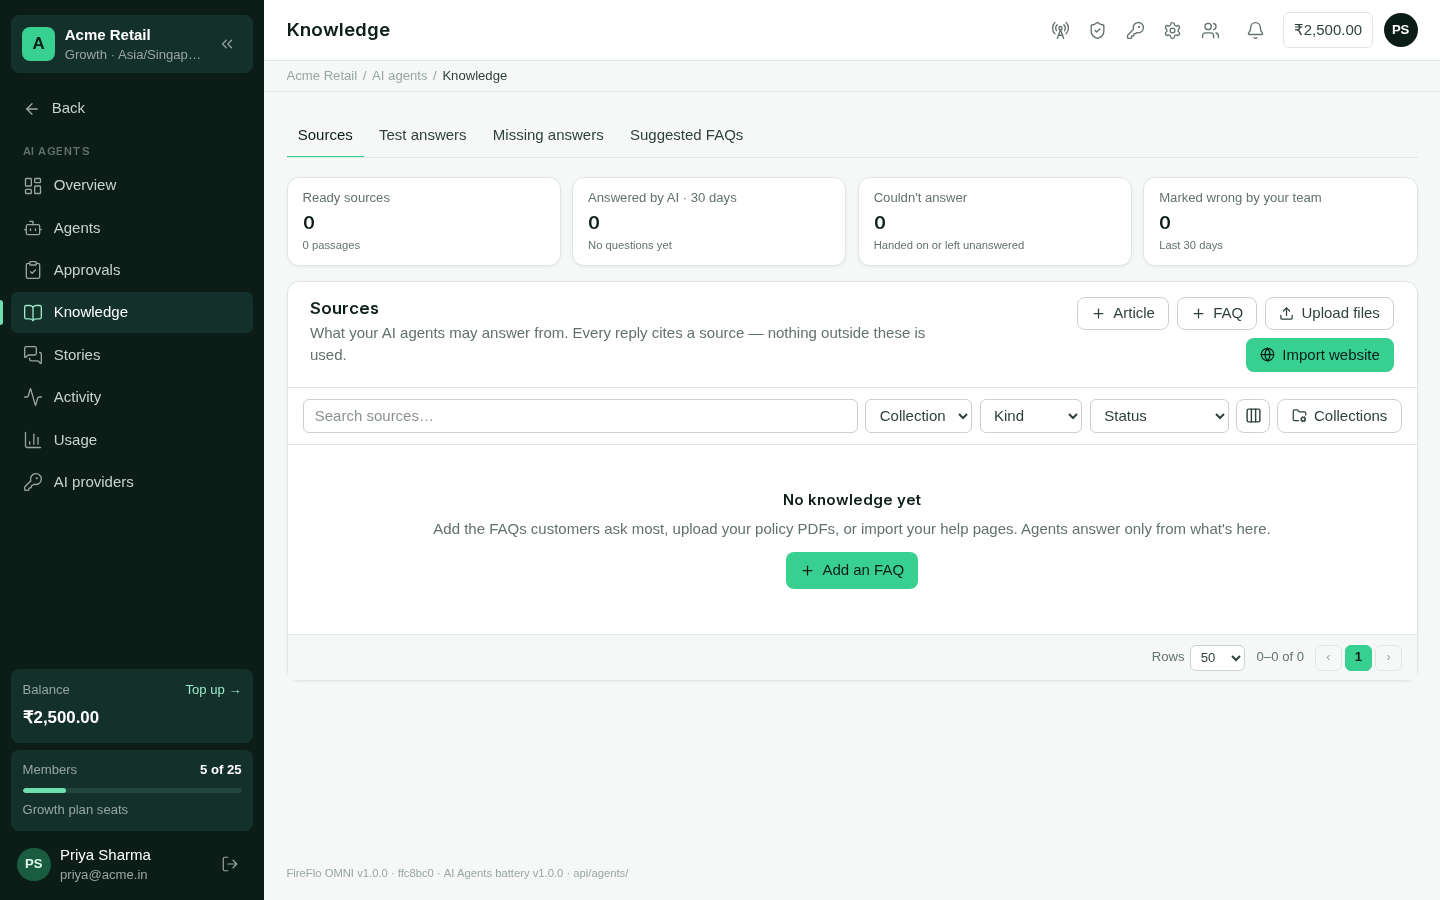Click the Upload files button
Viewport: 1440px width, 900px height.
[1329, 313]
